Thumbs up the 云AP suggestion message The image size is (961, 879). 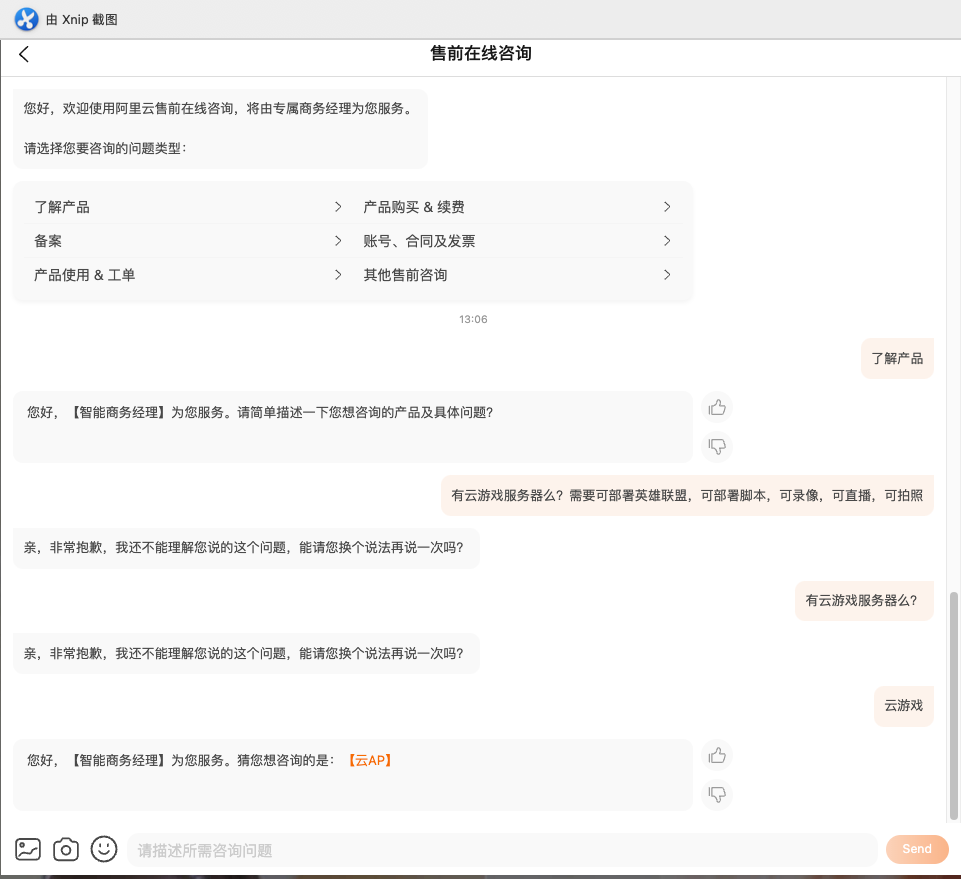point(717,755)
